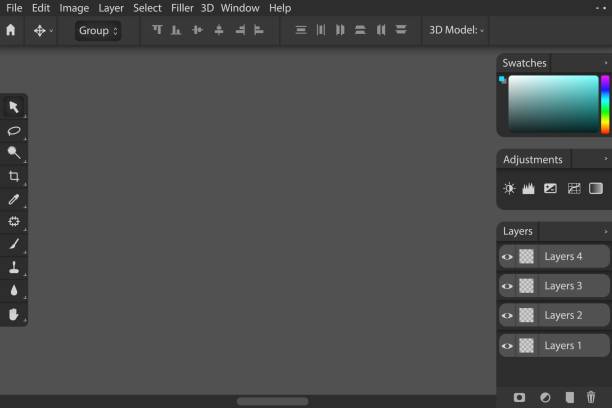Viewport: 612px width, 408px height.
Task: Switch to the Adjustments tab
Action: pyautogui.click(x=533, y=159)
